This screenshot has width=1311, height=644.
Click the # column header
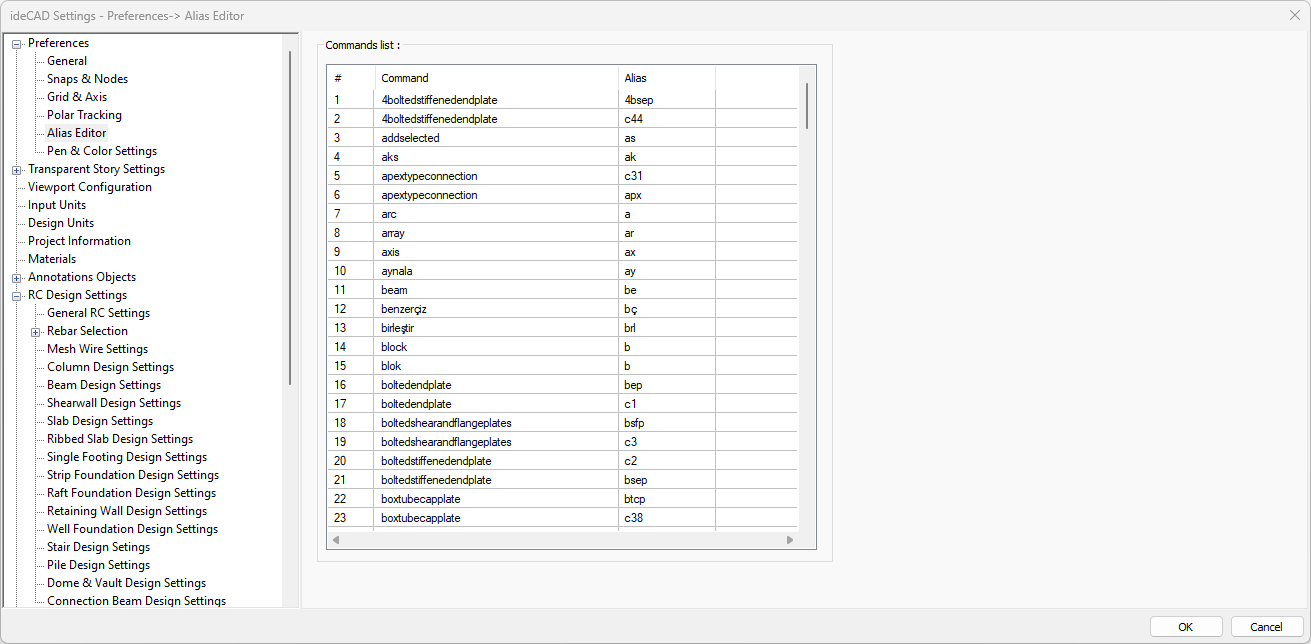coord(351,78)
